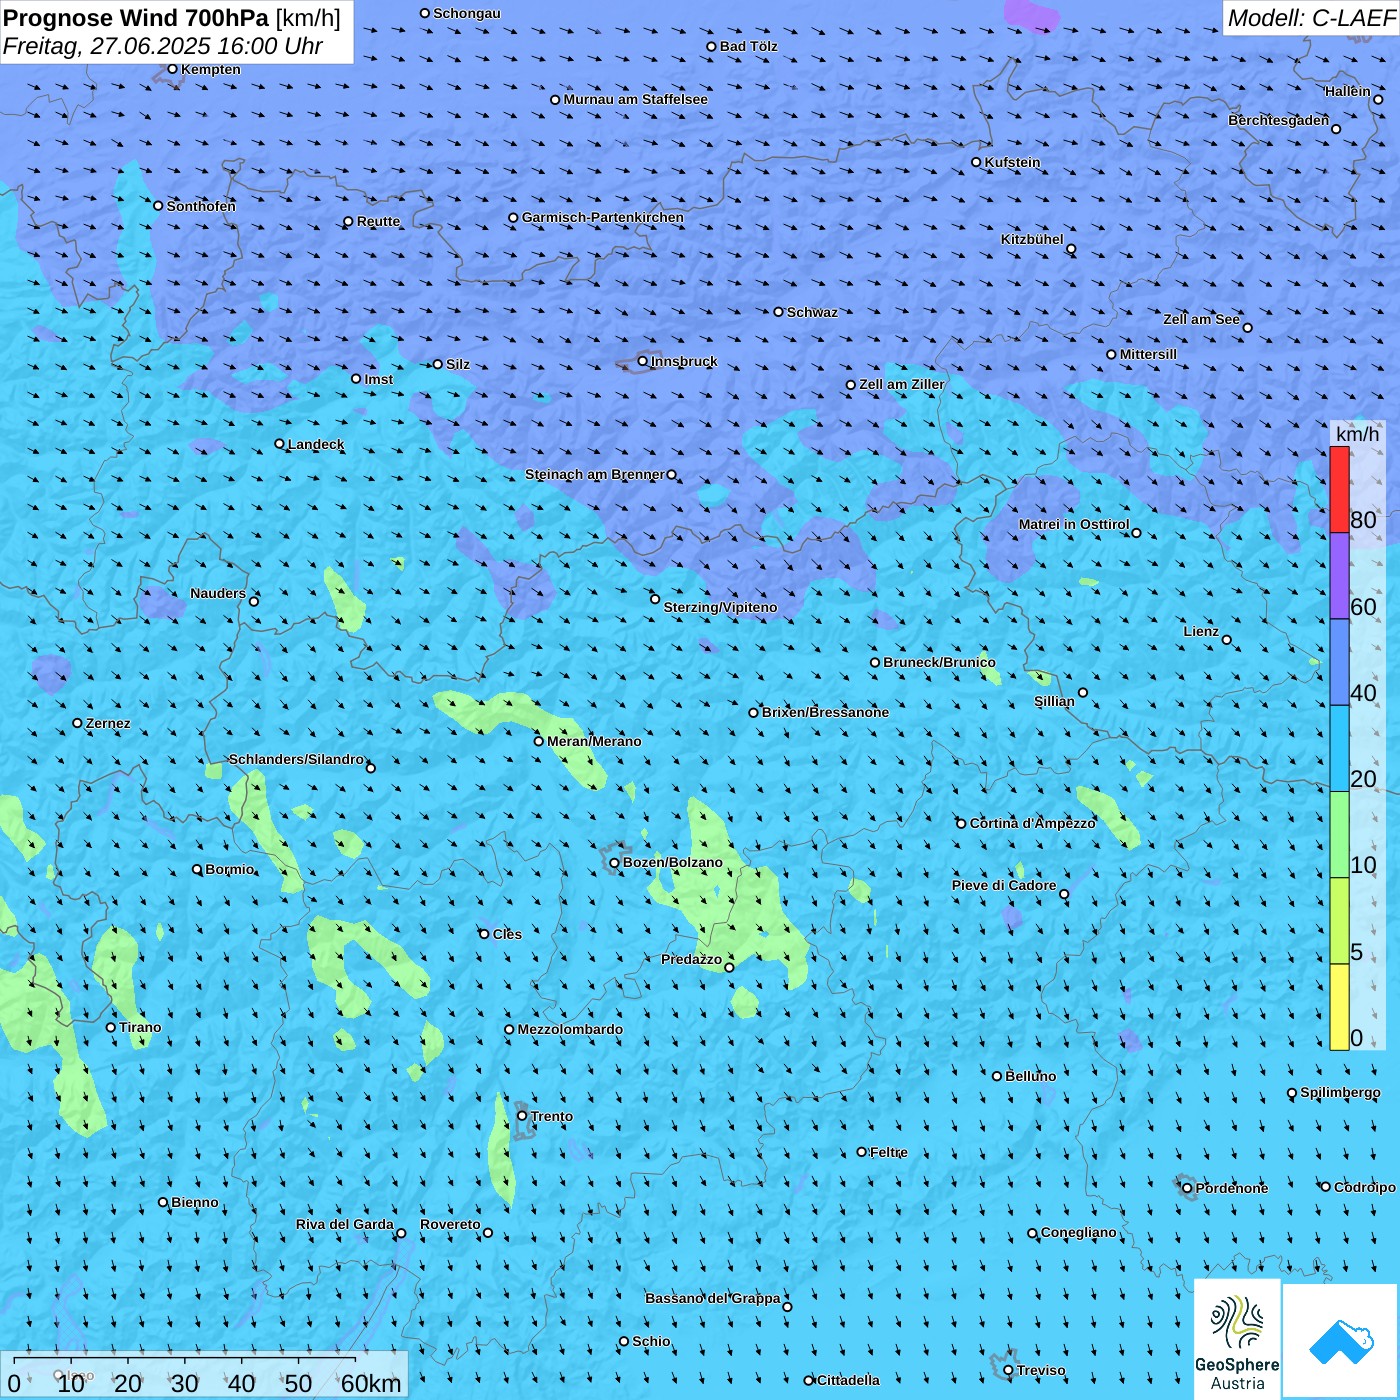Select the Bruneck/Brunico location dot
Viewport: 1400px width, 1400px height.
pos(875,662)
